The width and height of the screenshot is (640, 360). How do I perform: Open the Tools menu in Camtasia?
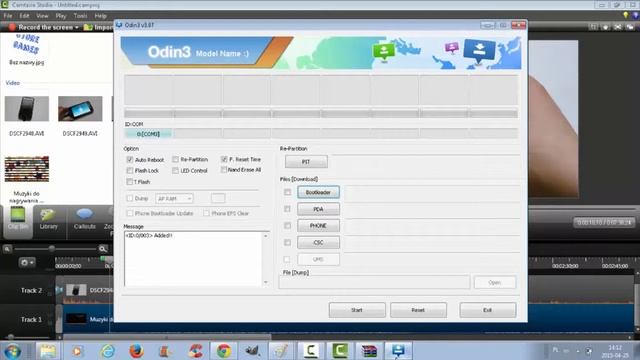pyautogui.click(x=80, y=16)
